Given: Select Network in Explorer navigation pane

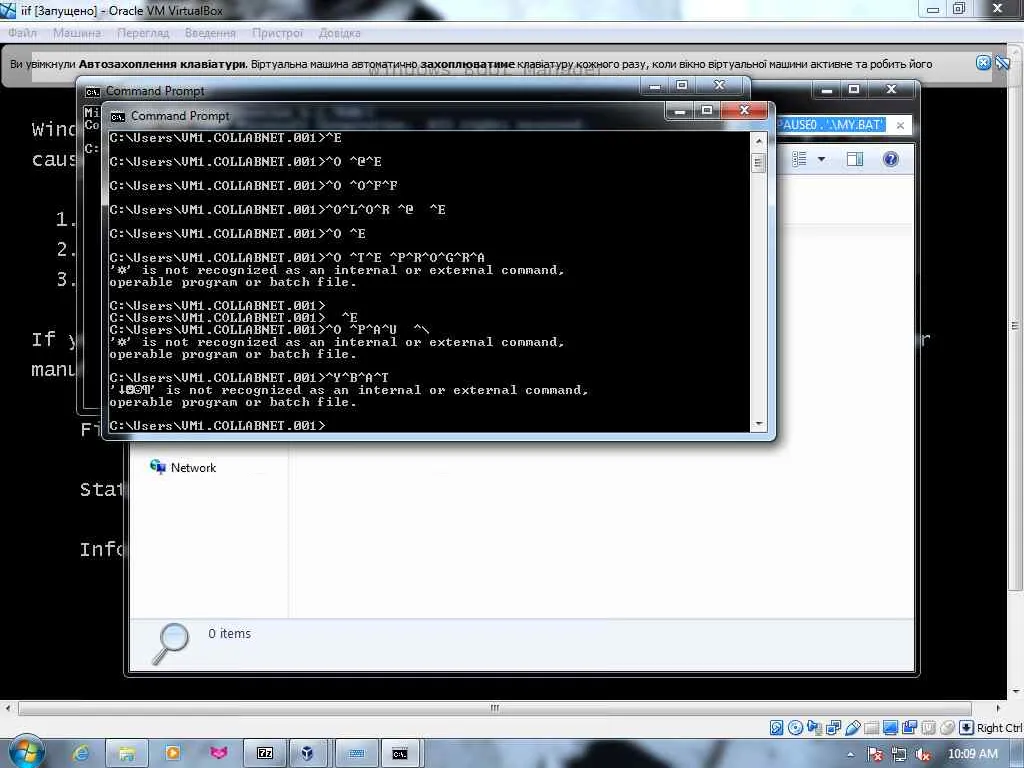Looking at the screenshot, I should pyautogui.click(x=184, y=468).
